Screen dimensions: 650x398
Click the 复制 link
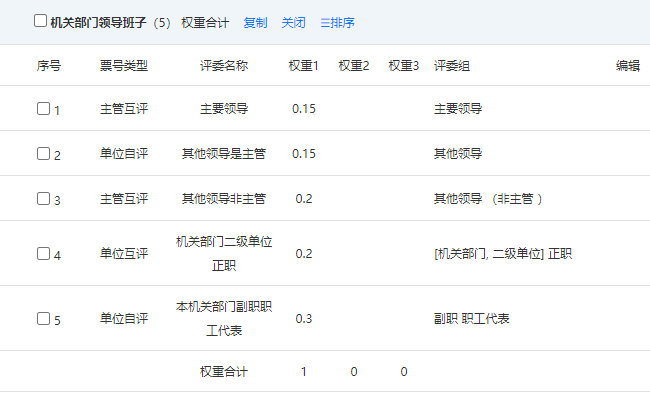(255, 22)
